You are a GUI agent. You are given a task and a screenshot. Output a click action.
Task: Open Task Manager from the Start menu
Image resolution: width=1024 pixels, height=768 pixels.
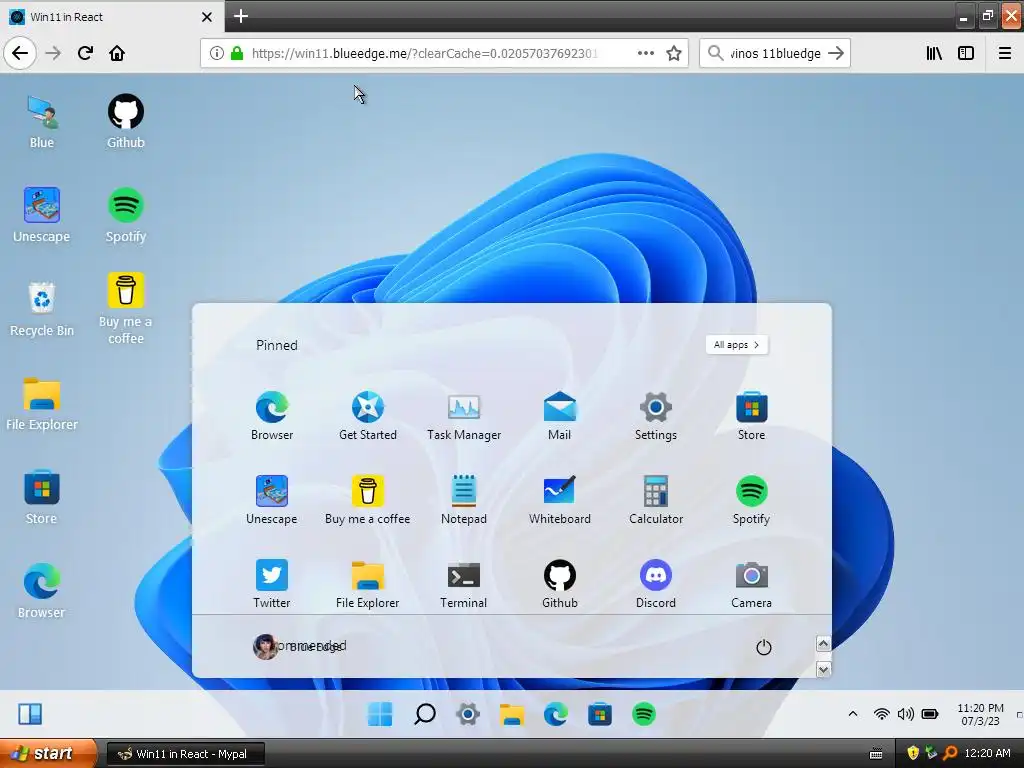click(464, 416)
